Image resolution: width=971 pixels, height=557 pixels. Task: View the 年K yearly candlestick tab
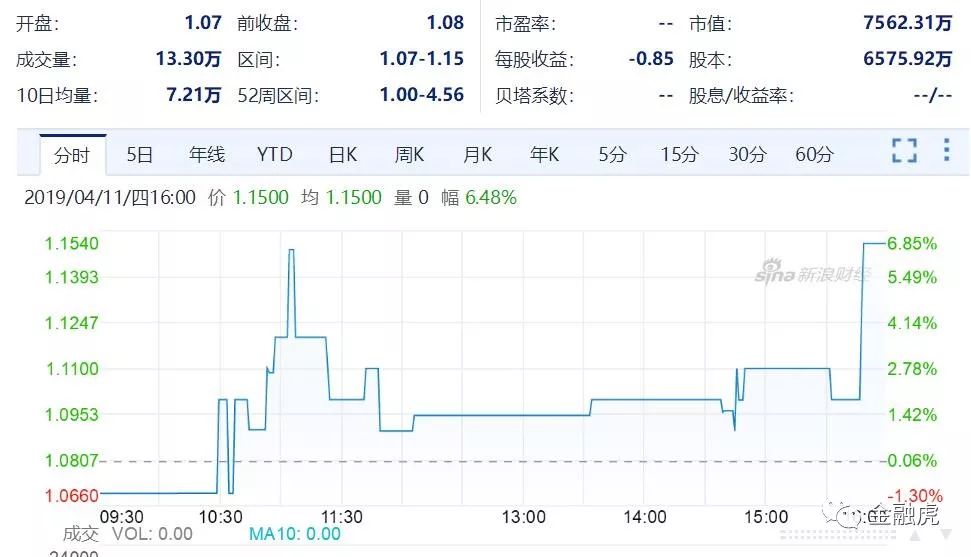pos(544,155)
